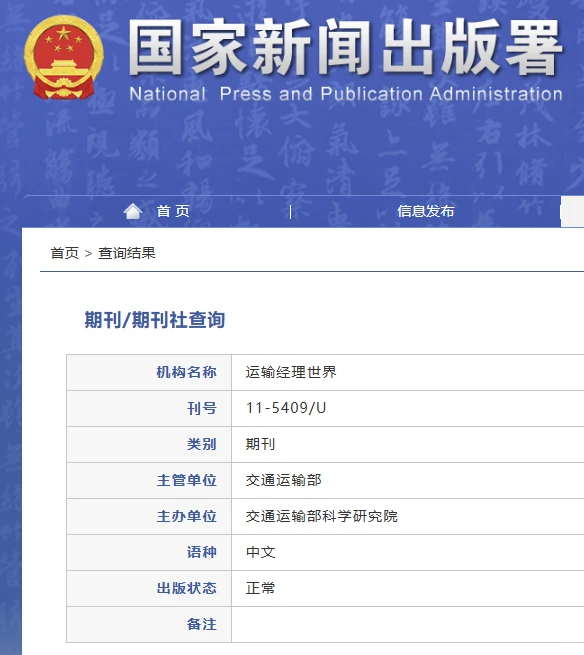Select the 出版状态 label cell
This screenshot has width=584, height=655.
pos(149,588)
